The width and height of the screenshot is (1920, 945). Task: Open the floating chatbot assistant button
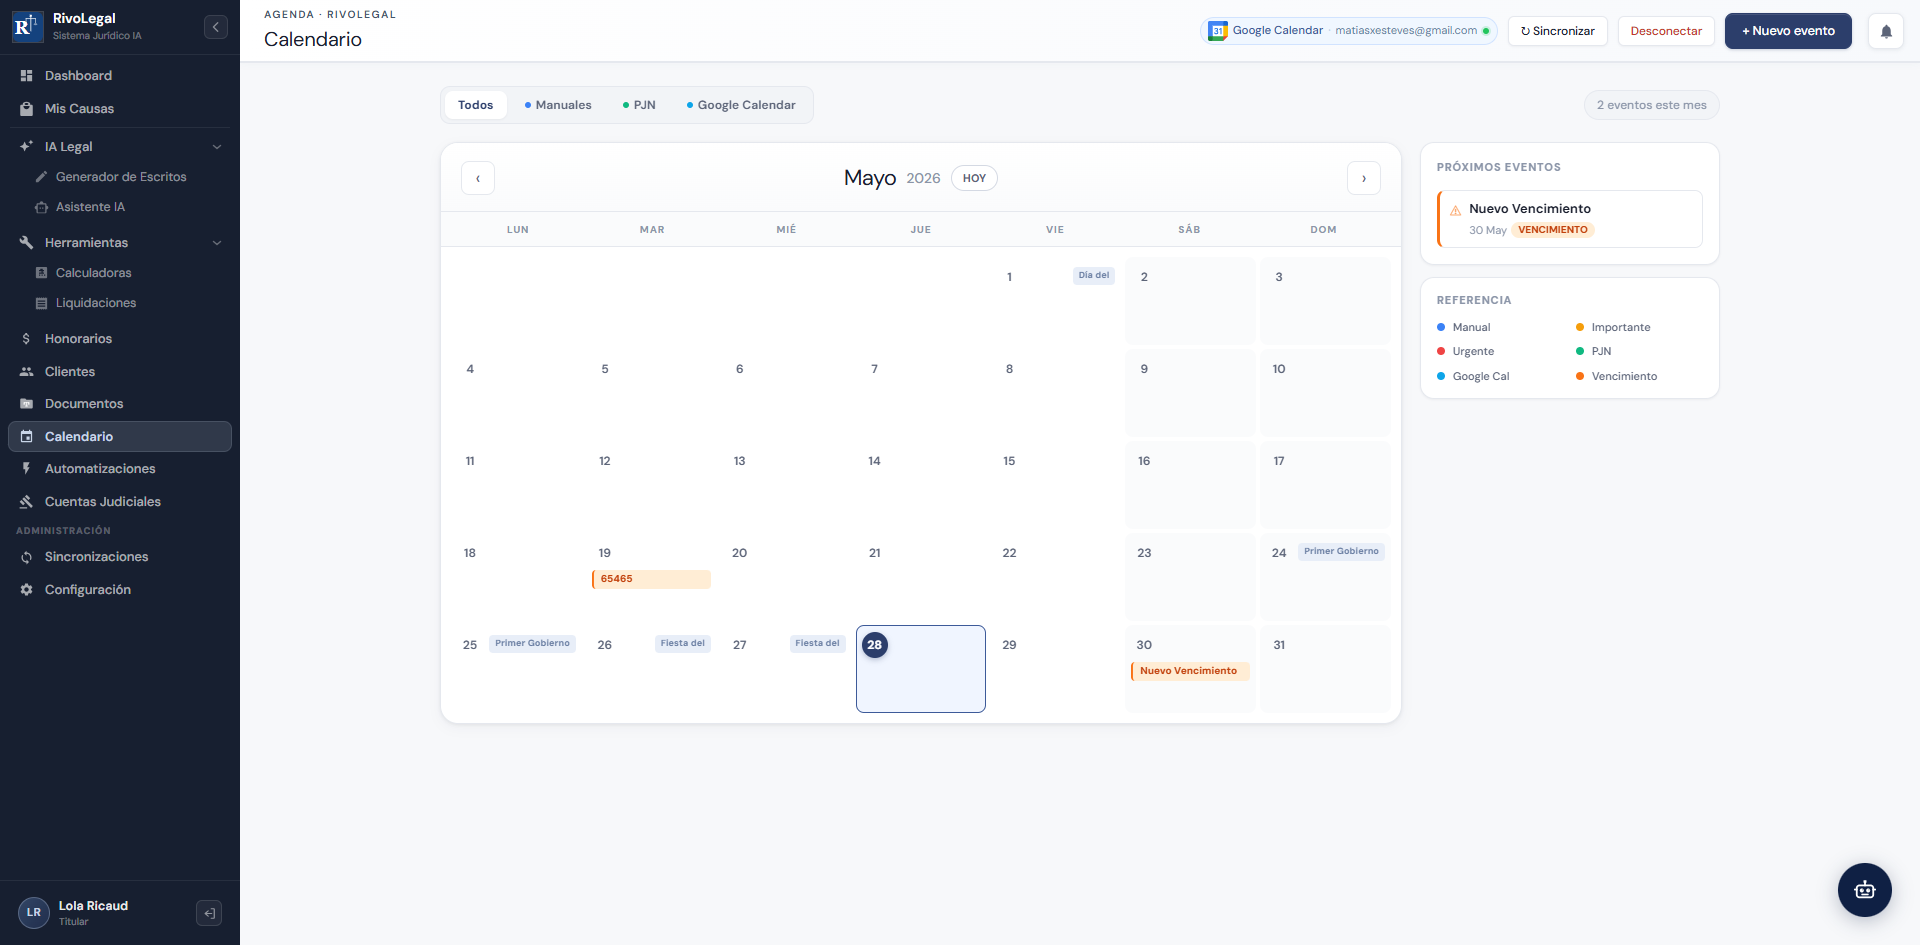(x=1865, y=890)
